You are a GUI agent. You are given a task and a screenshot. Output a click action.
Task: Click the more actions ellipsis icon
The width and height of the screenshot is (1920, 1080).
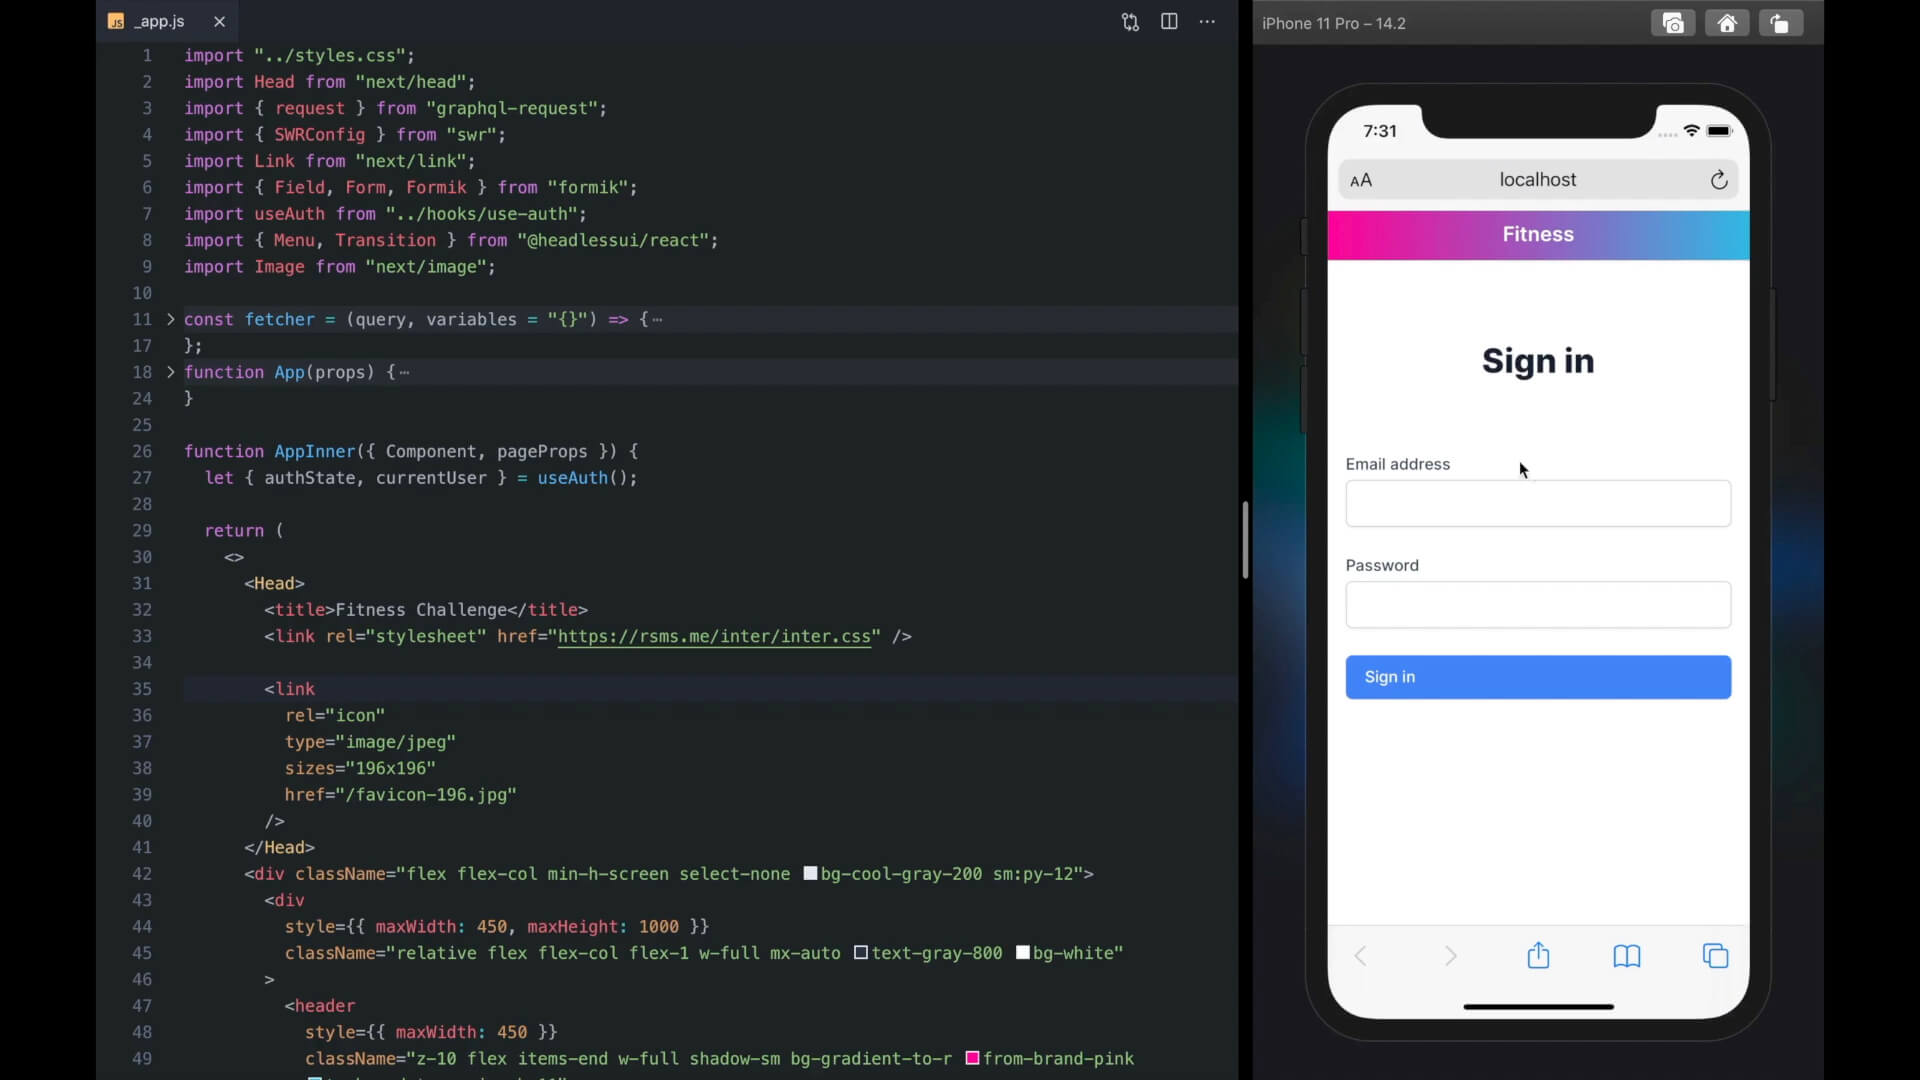[x=1207, y=22]
